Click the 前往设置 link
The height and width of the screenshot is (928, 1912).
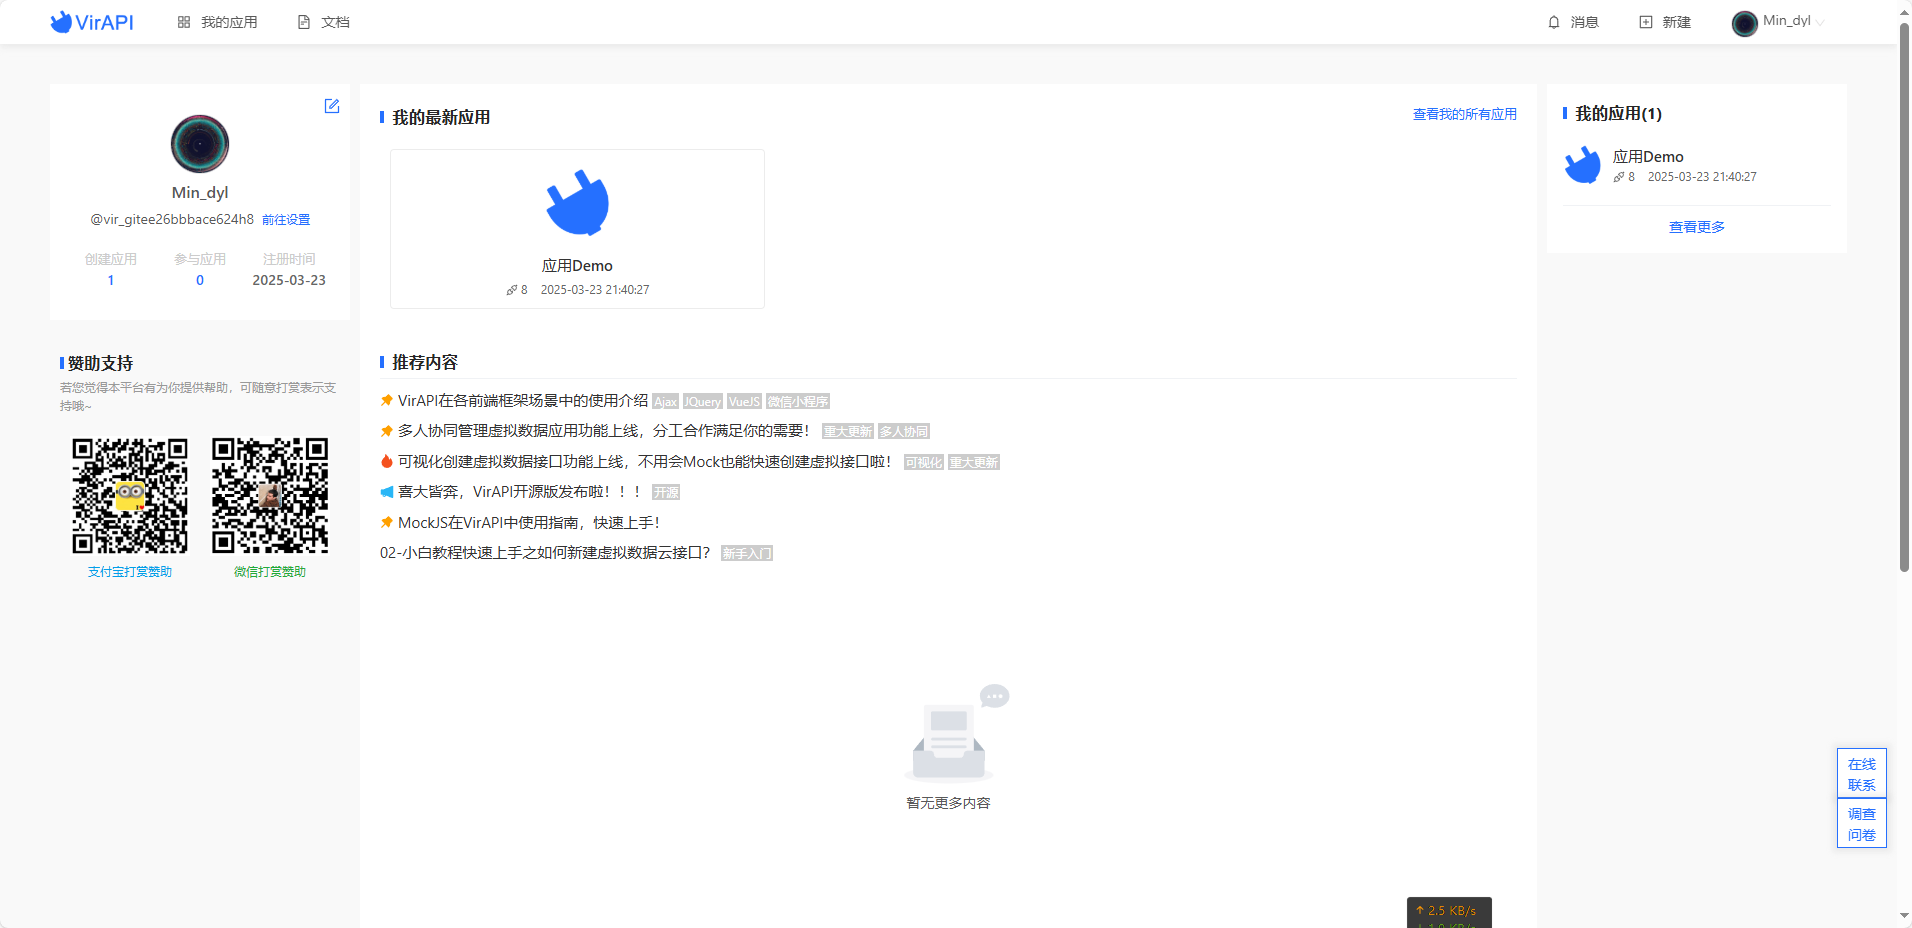(286, 220)
